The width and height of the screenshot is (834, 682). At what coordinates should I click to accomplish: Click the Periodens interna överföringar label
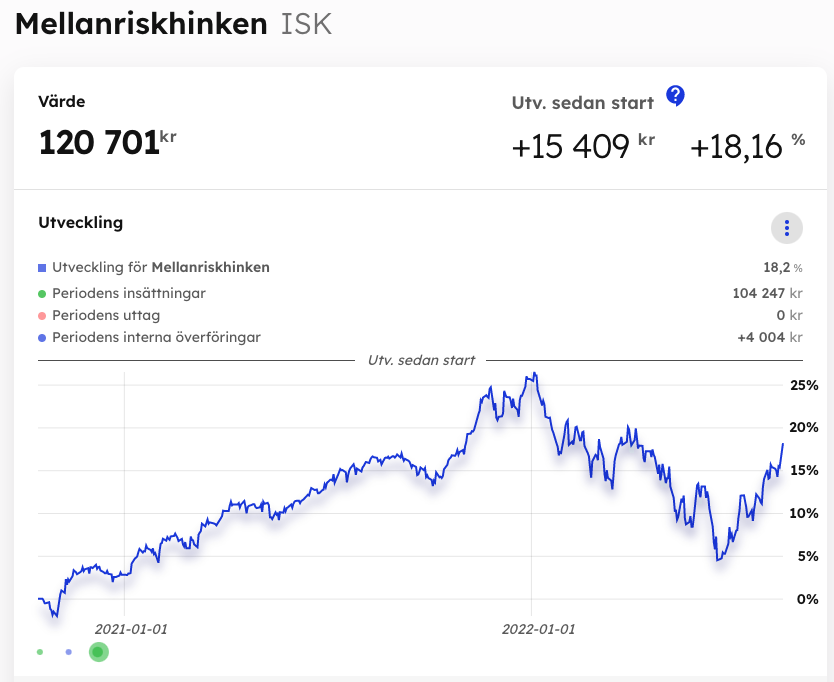(x=156, y=338)
